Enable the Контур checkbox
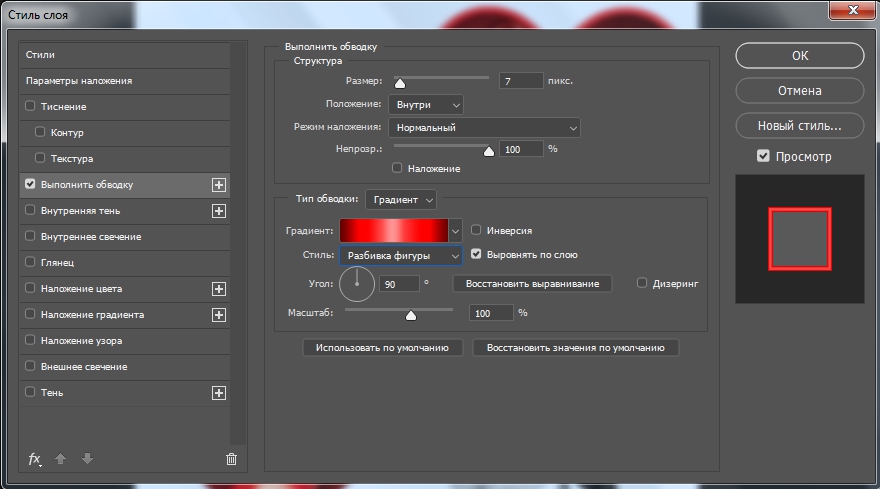This screenshot has width=880, height=489. tap(40, 132)
